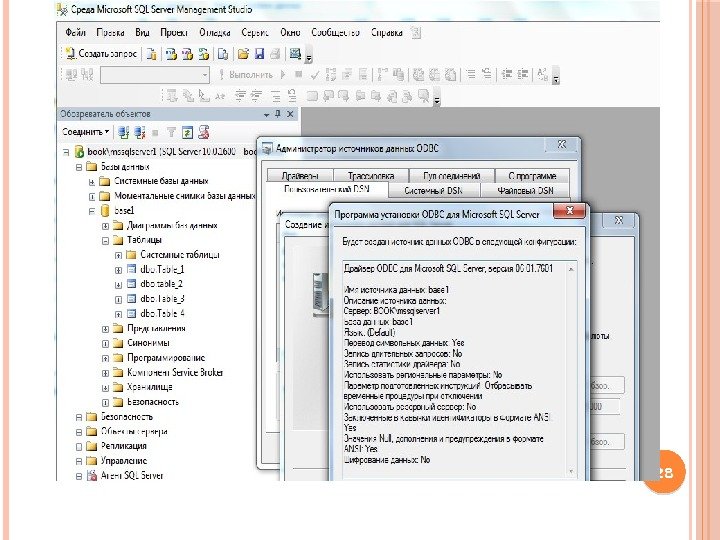Image resolution: width=720 pixels, height=540 pixels.
Task: Click the Open File folder icon
Action: (243, 54)
